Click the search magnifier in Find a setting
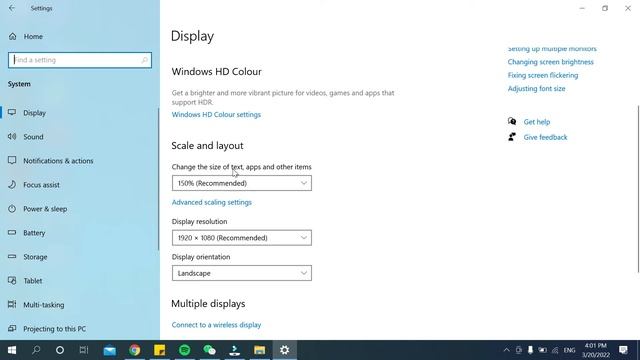Image resolution: width=640 pixels, height=360 pixels. pyautogui.click(x=144, y=60)
